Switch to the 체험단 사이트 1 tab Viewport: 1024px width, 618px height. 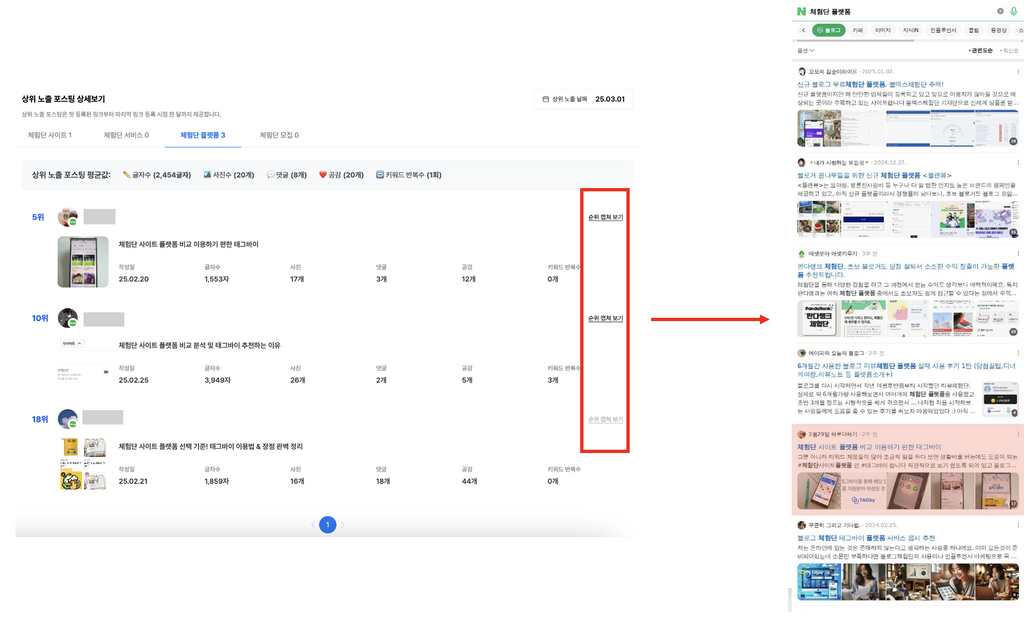tap(50, 135)
